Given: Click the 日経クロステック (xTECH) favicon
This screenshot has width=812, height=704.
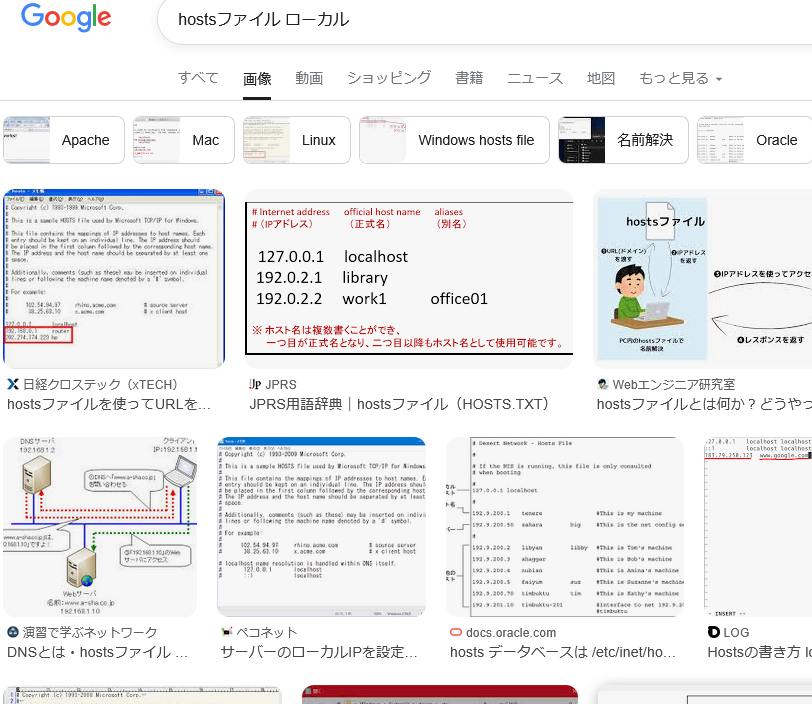Looking at the screenshot, I should click(x=13, y=384).
